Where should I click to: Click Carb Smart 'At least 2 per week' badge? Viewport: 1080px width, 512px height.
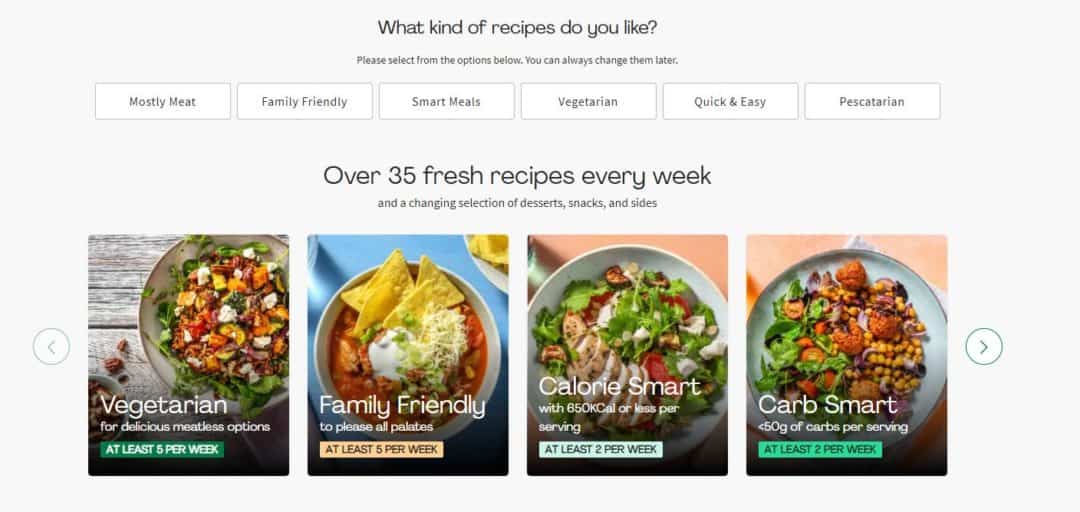pos(820,449)
